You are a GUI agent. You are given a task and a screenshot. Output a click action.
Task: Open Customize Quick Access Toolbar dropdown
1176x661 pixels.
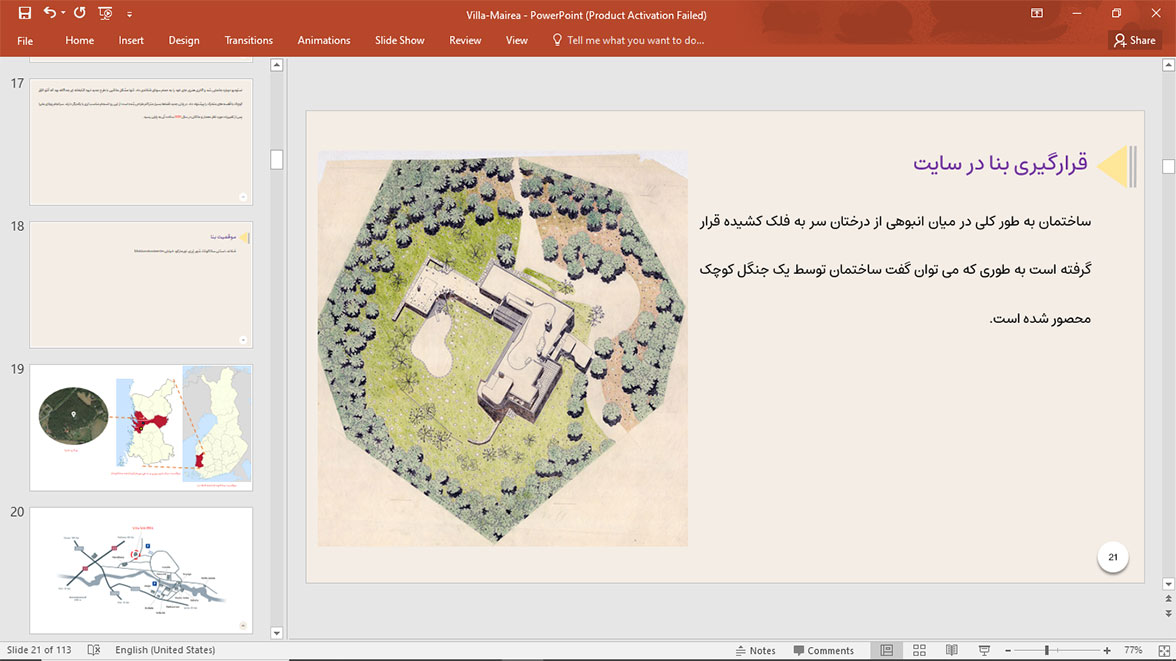[x=129, y=14]
